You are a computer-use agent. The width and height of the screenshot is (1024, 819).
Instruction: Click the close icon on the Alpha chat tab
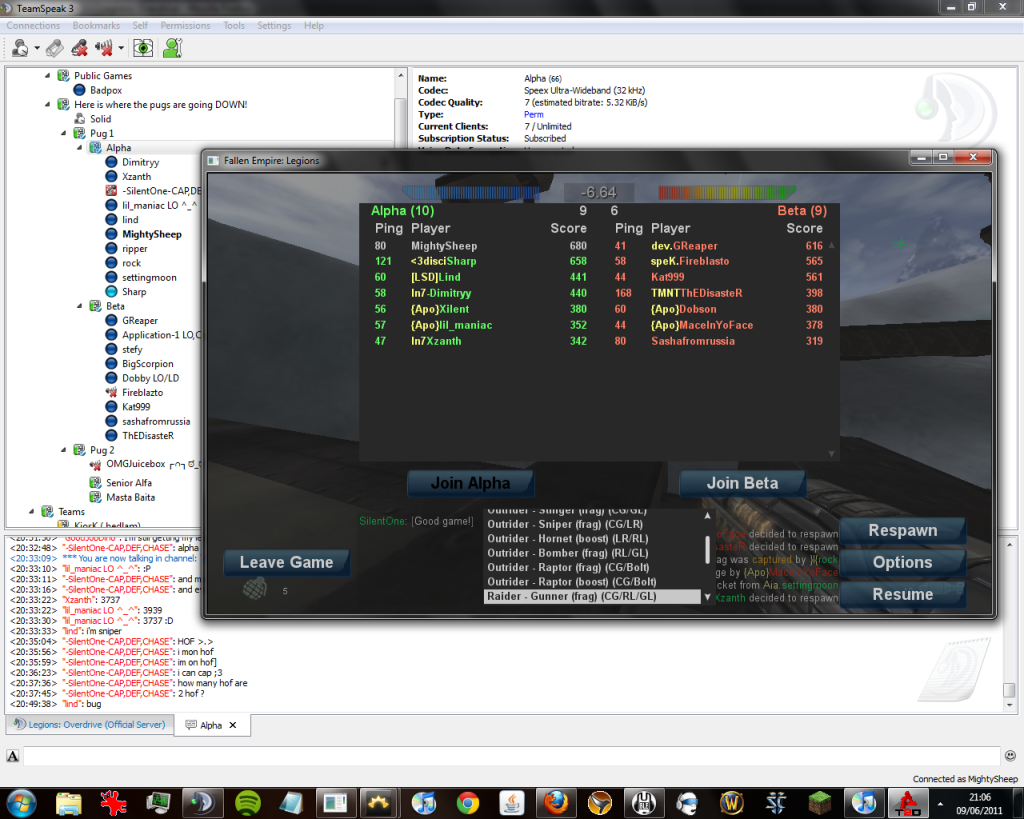click(x=232, y=725)
